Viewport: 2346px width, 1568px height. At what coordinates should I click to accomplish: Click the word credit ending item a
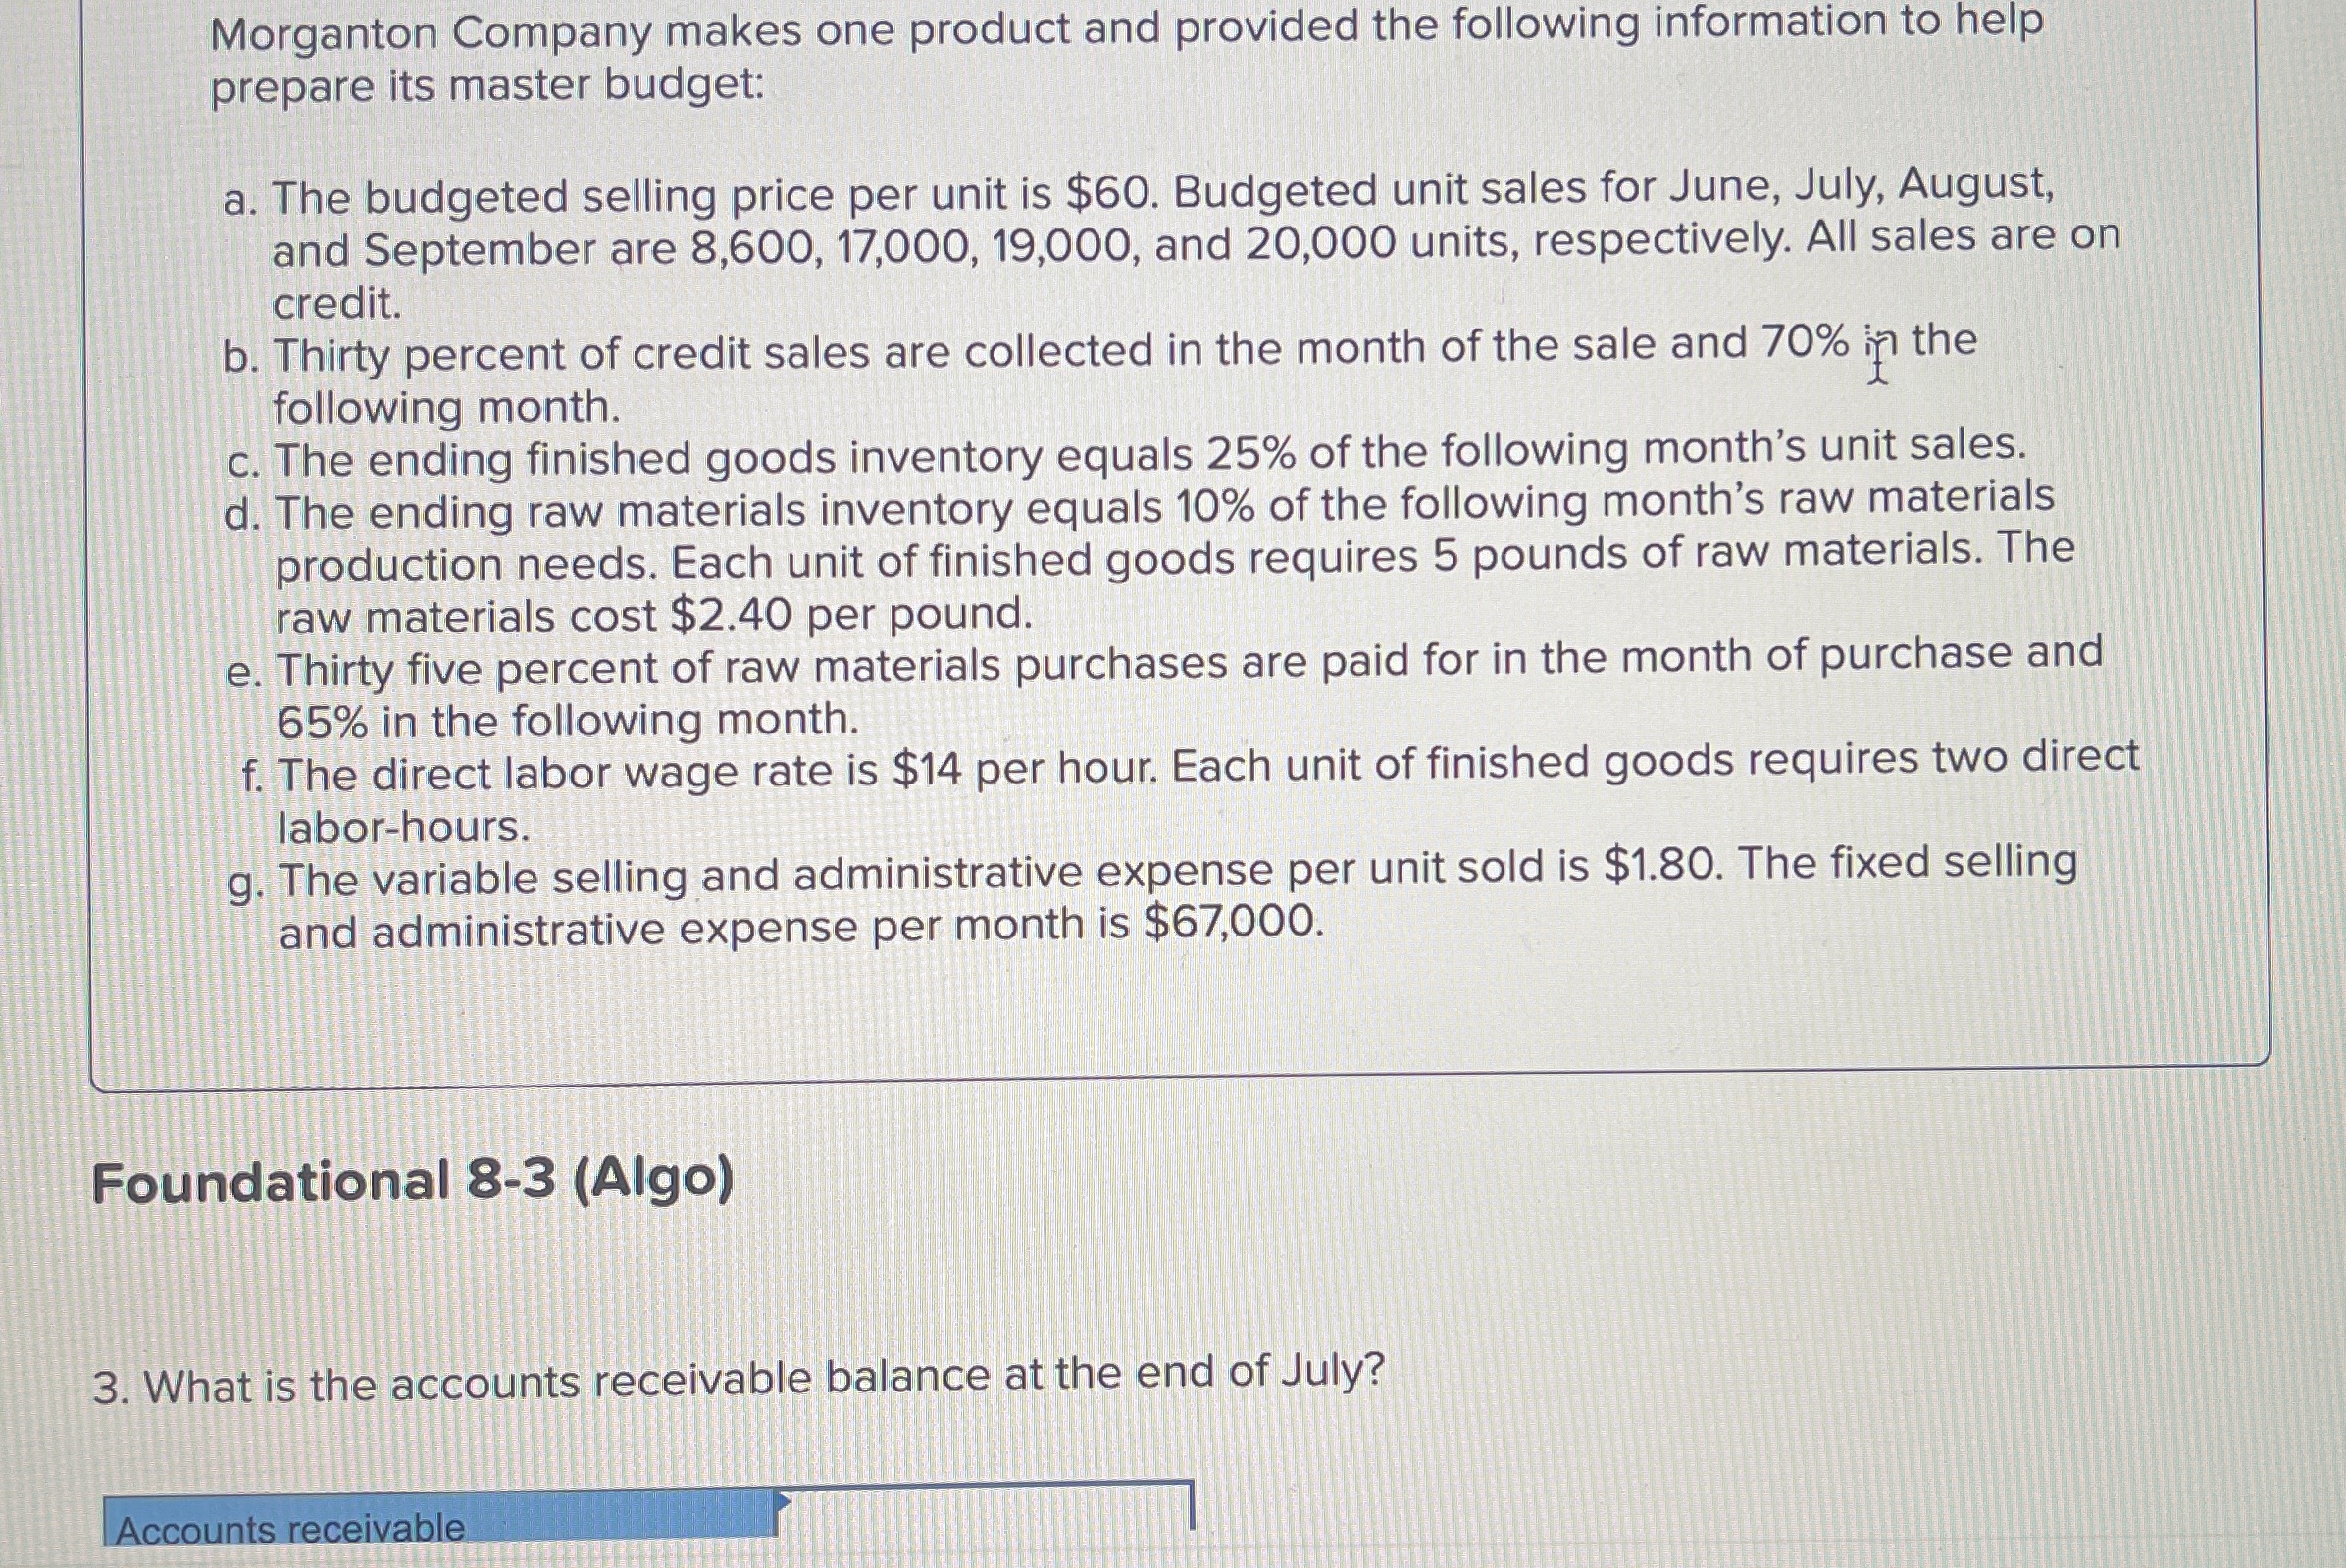pyautogui.click(x=336, y=304)
